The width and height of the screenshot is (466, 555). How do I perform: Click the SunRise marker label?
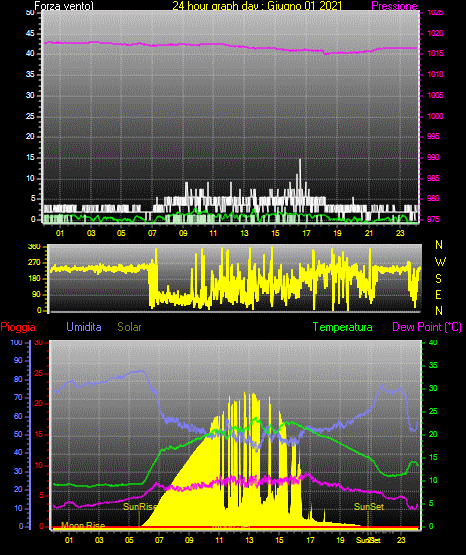pos(139,507)
